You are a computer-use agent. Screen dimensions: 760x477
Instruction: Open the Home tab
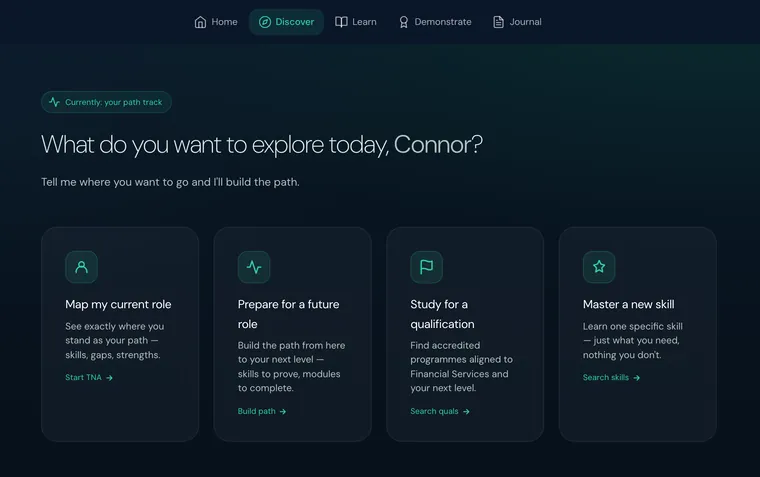[216, 22]
